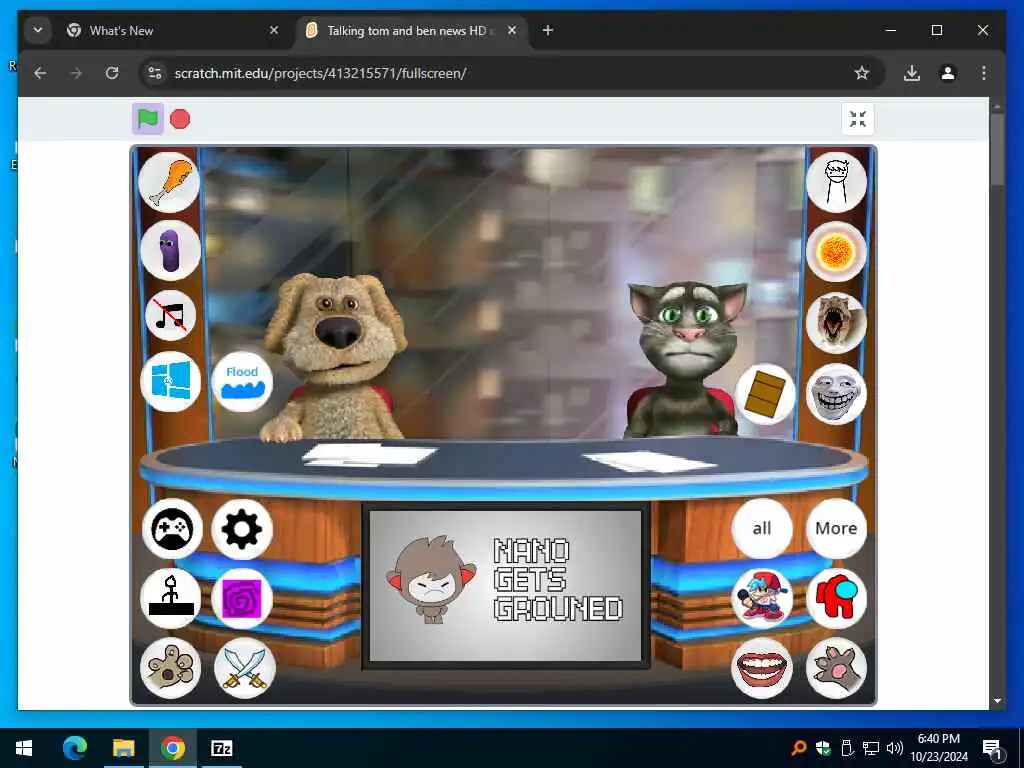Open File Explorer from taskbar
This screenshot has height=768, width=1024.
coord(123,748)
